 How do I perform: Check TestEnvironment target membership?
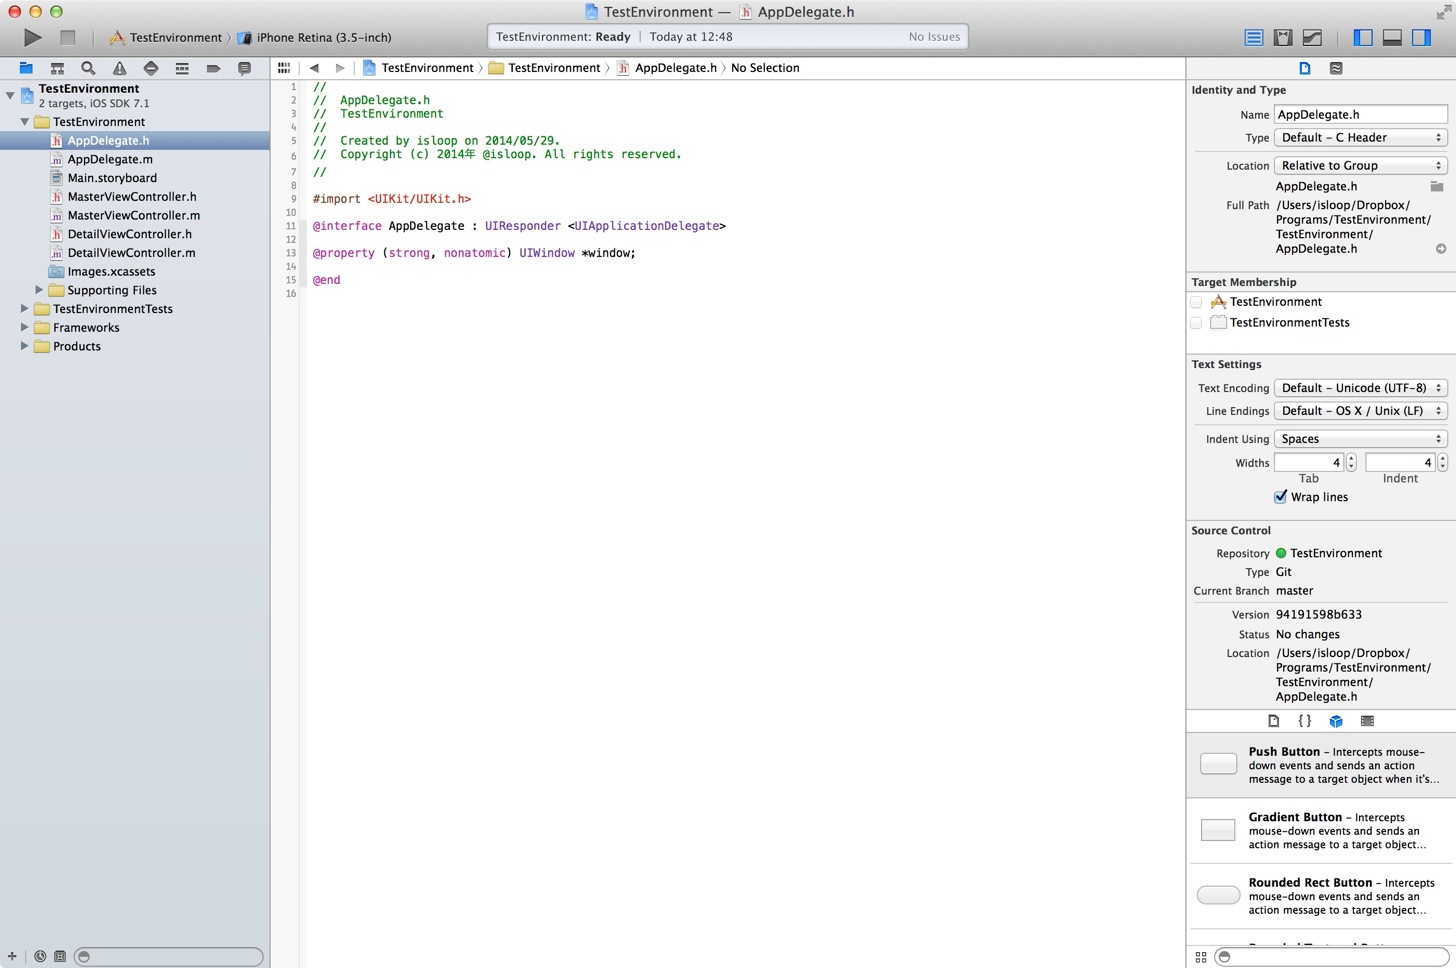point(1196,302)
